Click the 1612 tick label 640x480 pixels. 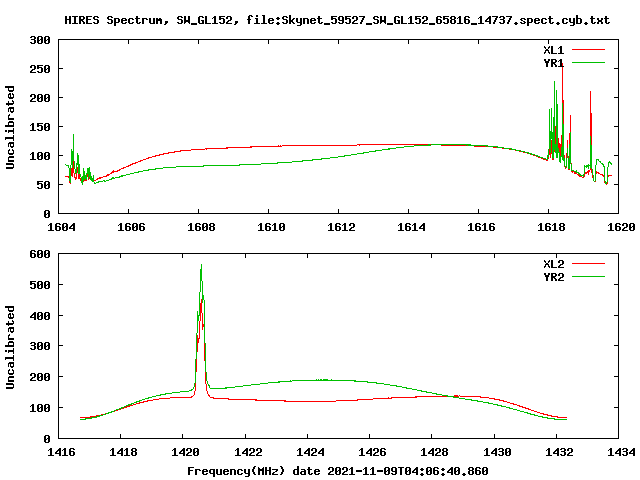tap(341, 227)
